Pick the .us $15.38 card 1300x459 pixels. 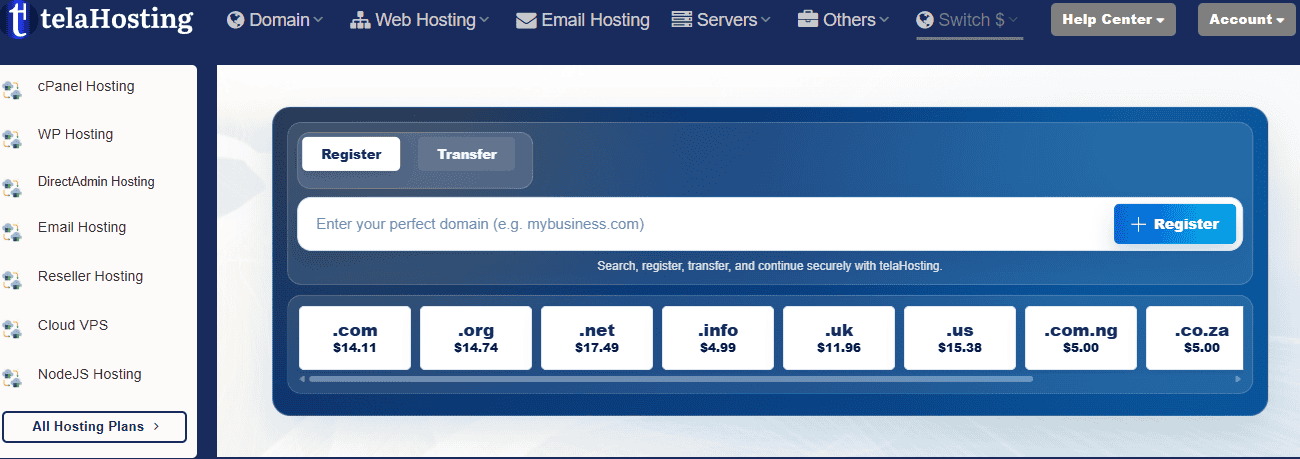(960, 338)
